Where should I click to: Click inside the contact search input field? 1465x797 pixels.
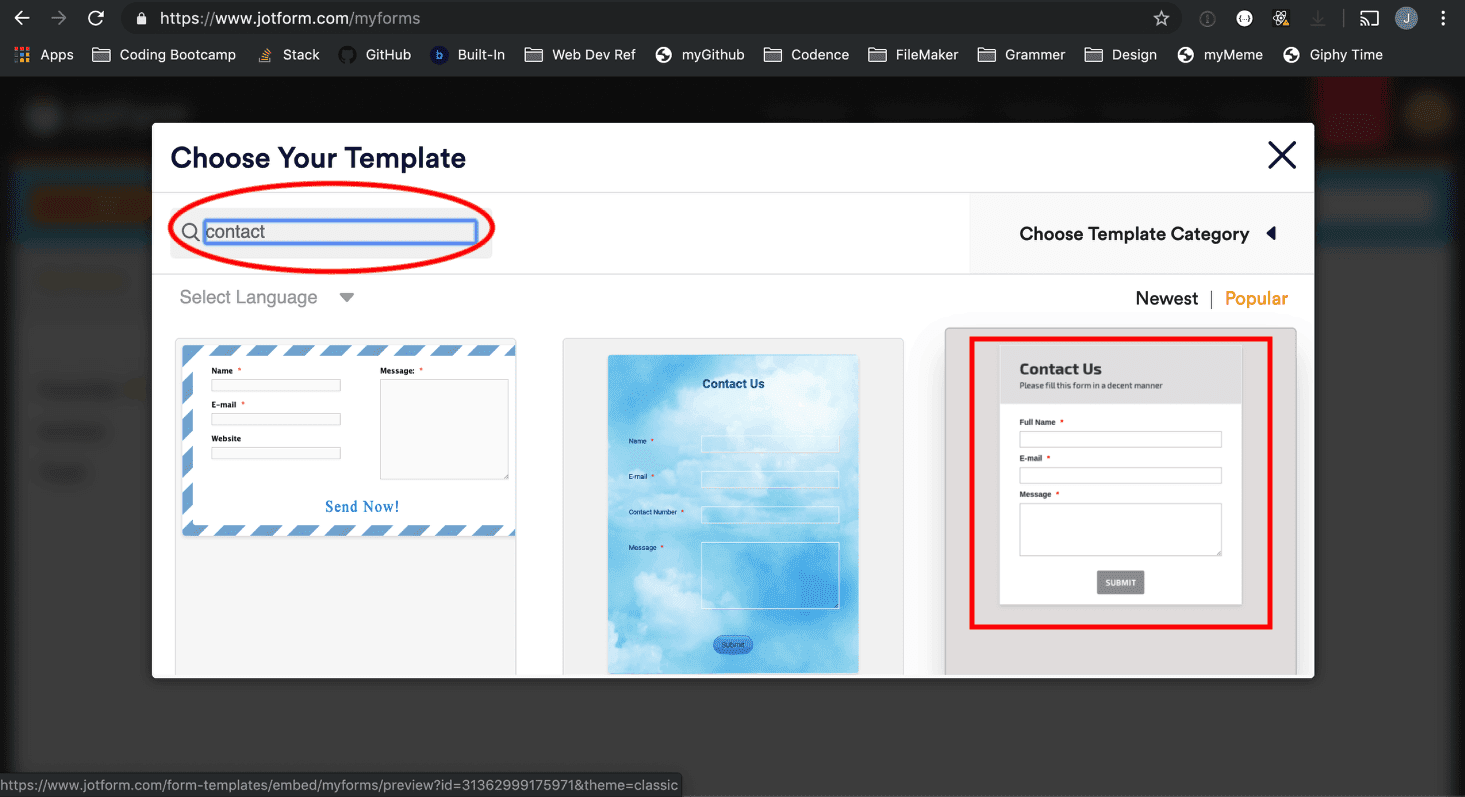(x=340, y=231)
